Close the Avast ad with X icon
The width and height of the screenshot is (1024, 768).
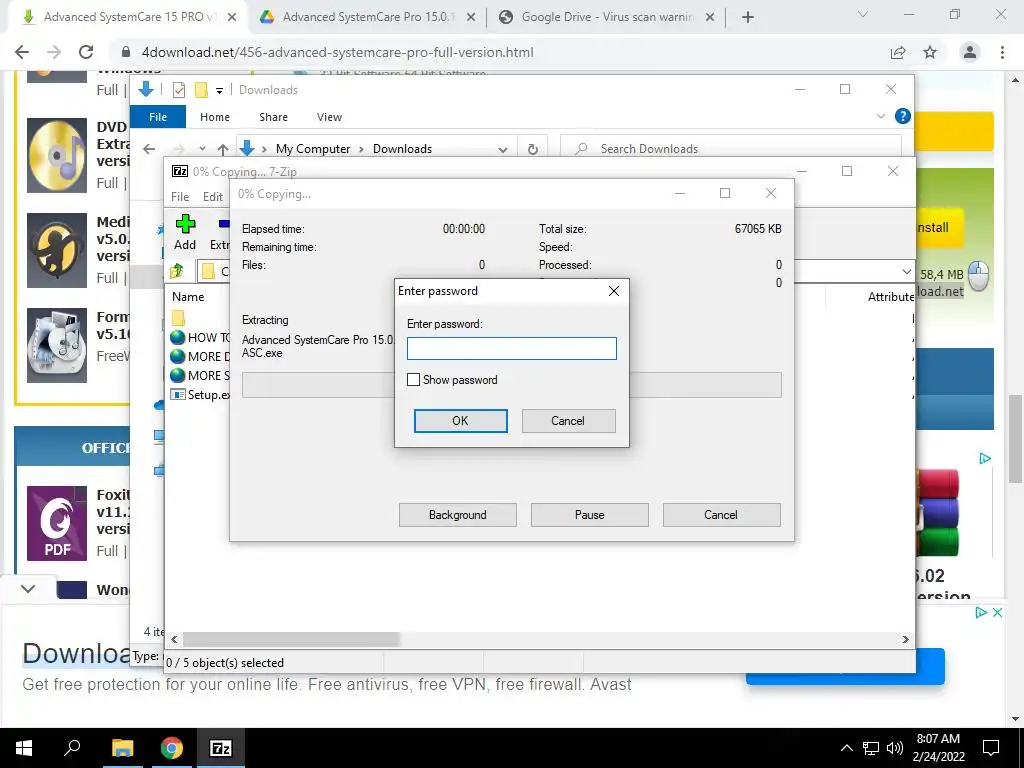[997, 613]
